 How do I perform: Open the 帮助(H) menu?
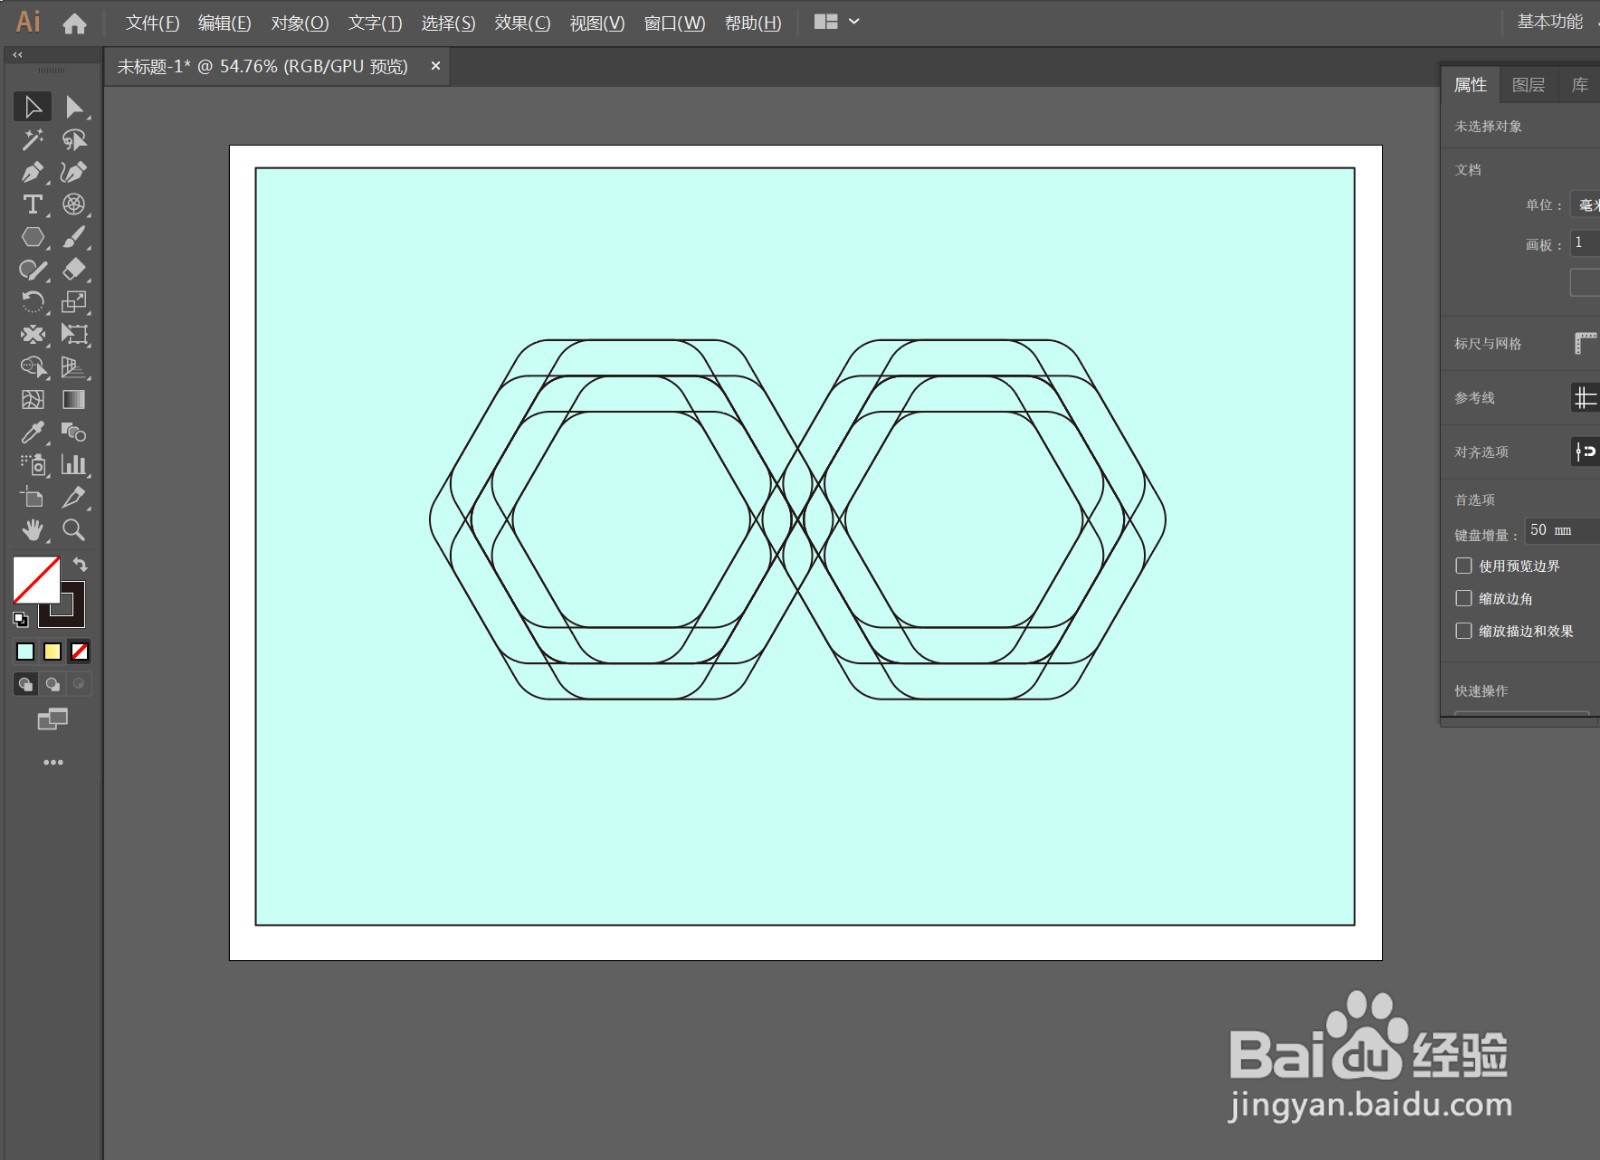point(753,23)
